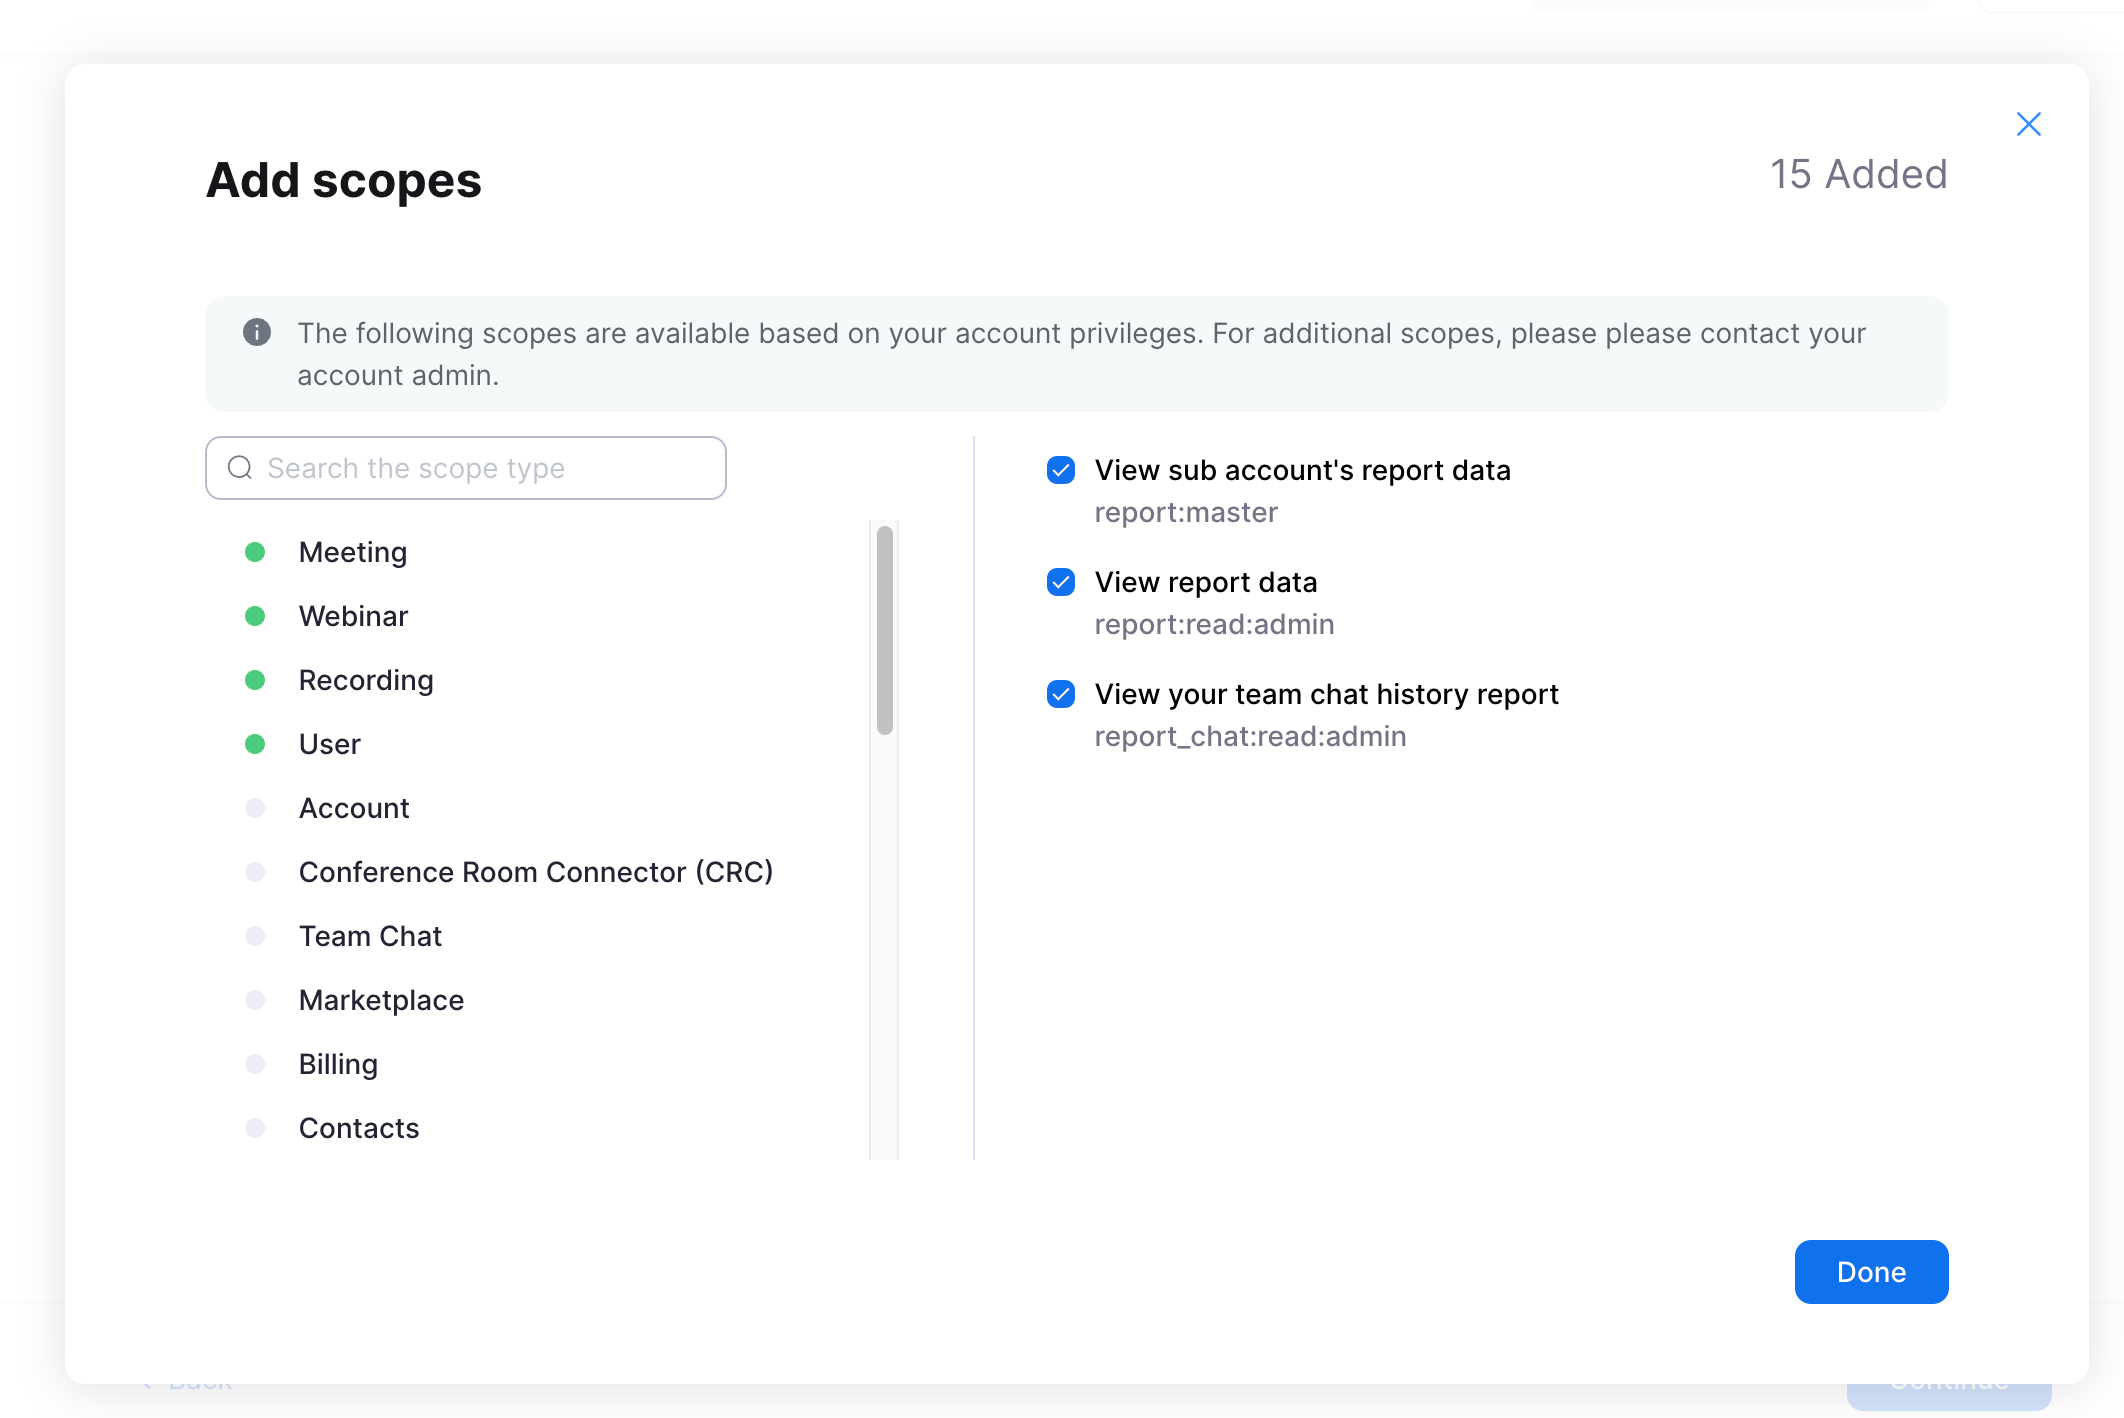This screenshot has width=2124, height=1418.
Task: Select the Team Chat scope category
Action: click(x=370, y=935)
